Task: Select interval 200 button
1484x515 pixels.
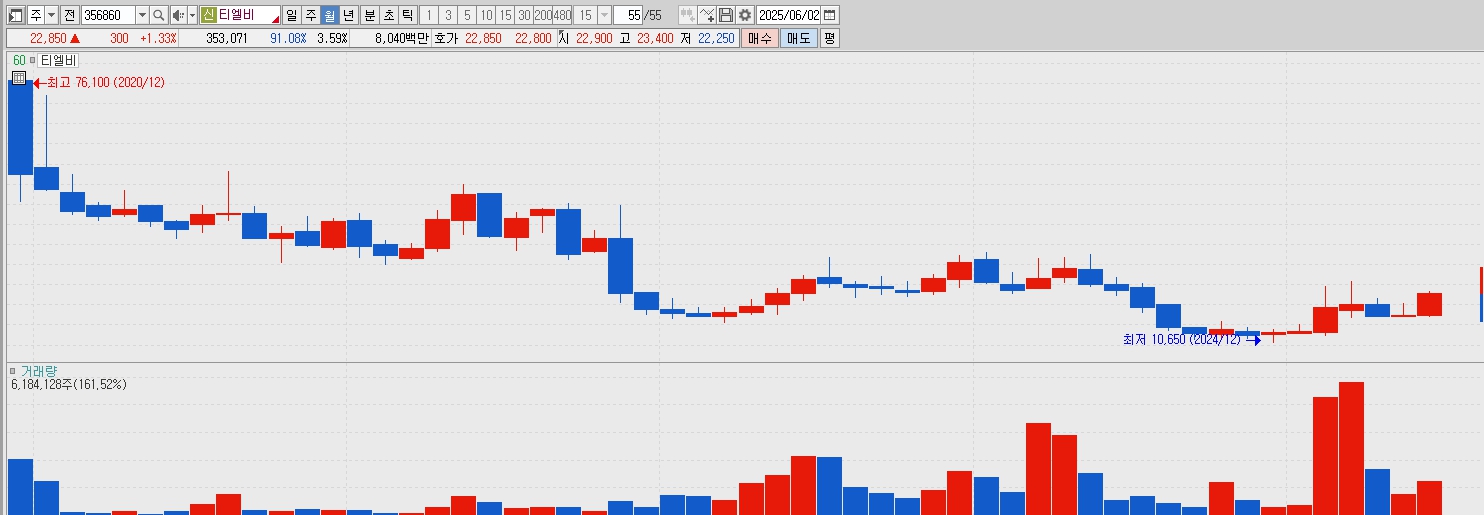Action: 542,15
